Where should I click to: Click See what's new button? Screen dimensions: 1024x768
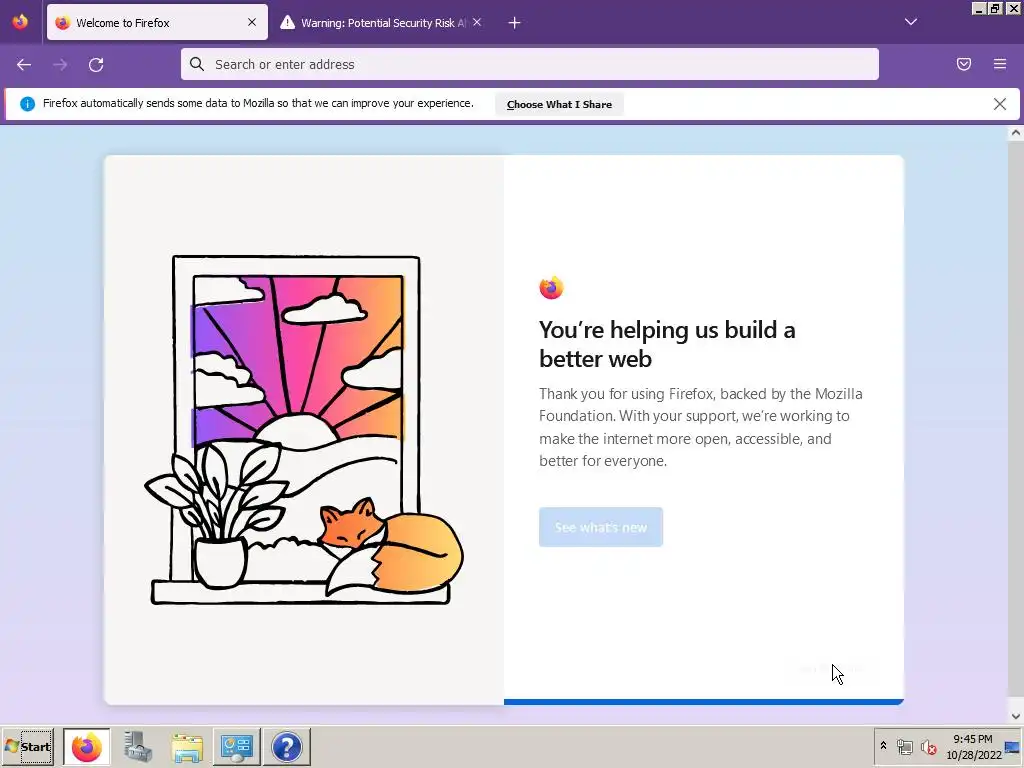[601, 527]
